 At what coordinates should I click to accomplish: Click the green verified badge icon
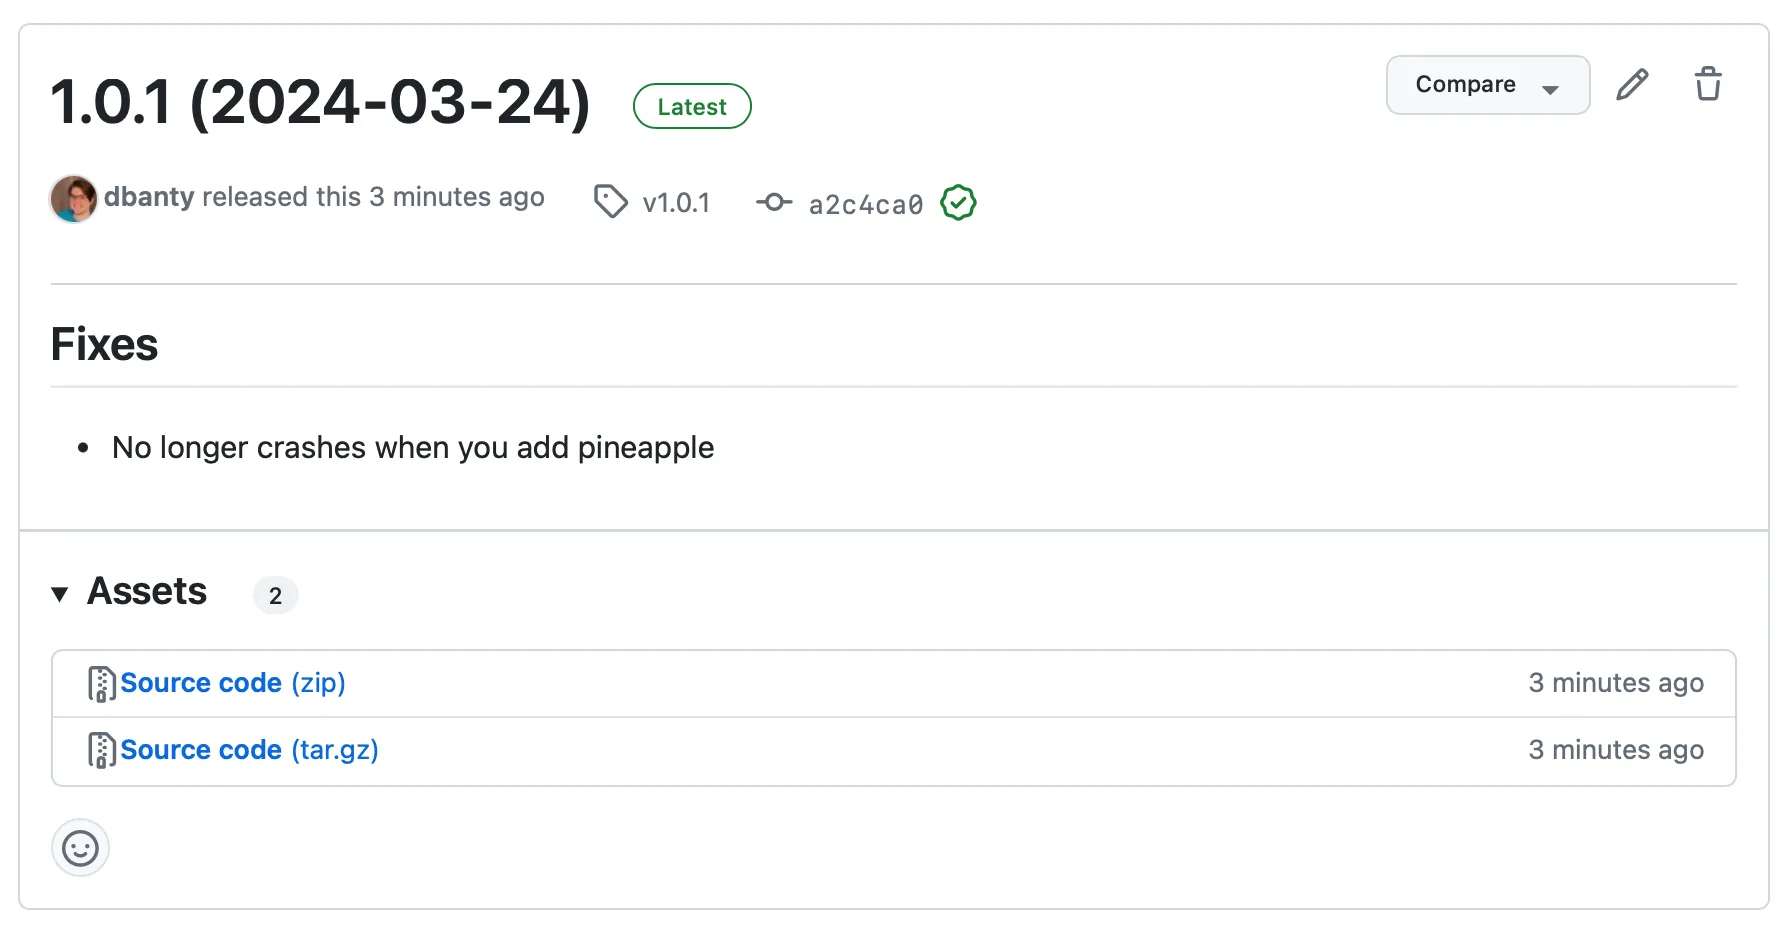(x=957, y=203)
